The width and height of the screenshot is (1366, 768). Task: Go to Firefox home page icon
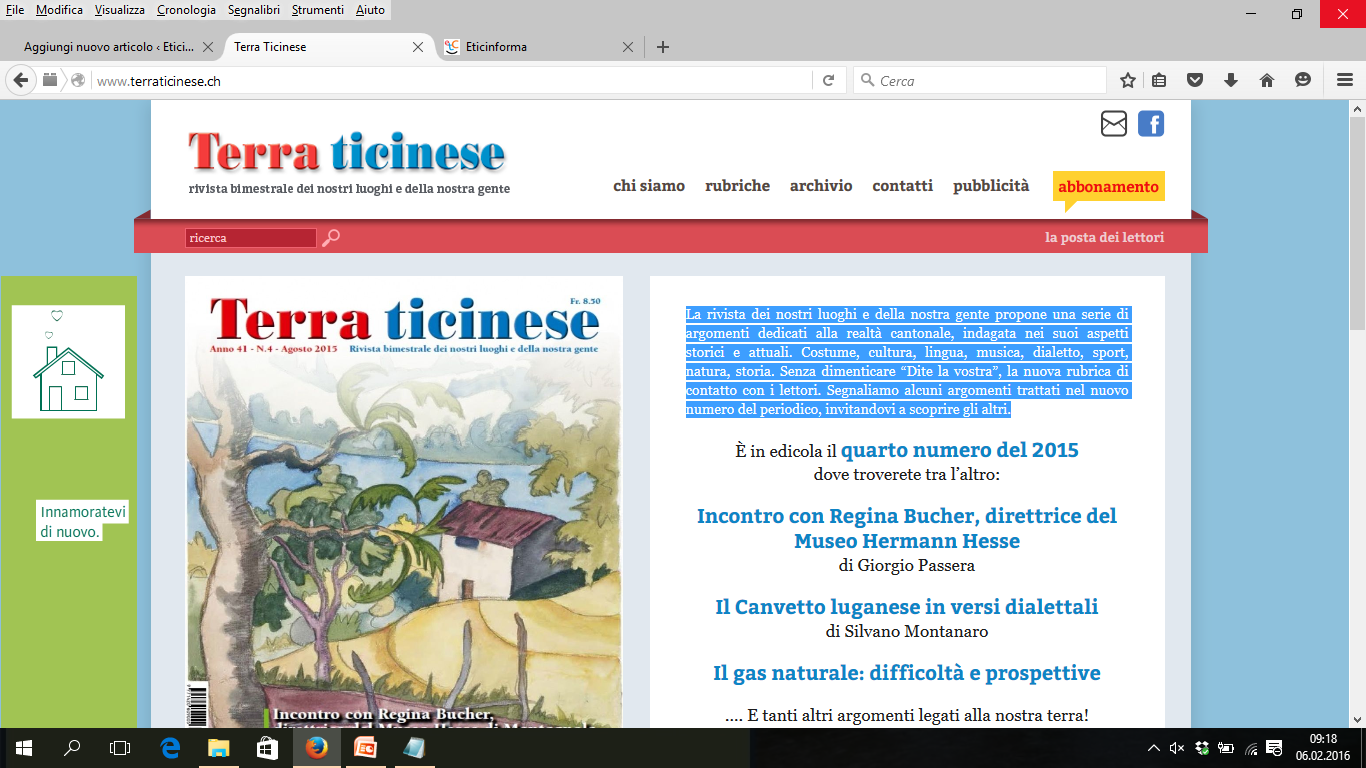pos(1267,81)
